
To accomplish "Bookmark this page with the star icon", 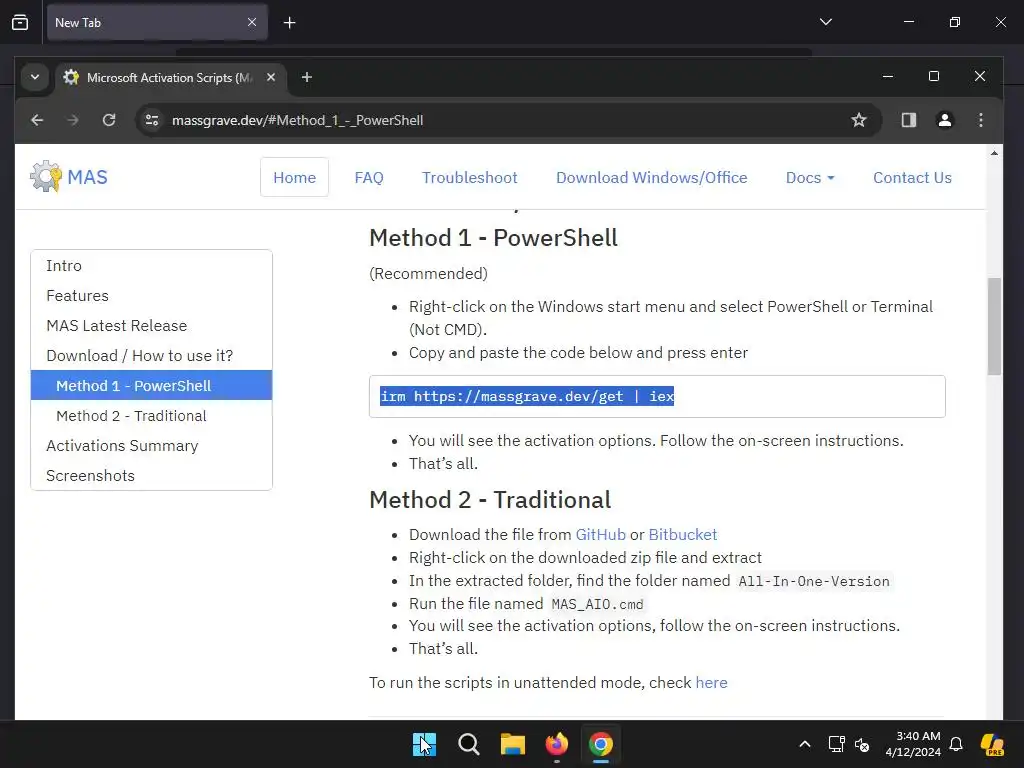I will (x=859, y=120).
